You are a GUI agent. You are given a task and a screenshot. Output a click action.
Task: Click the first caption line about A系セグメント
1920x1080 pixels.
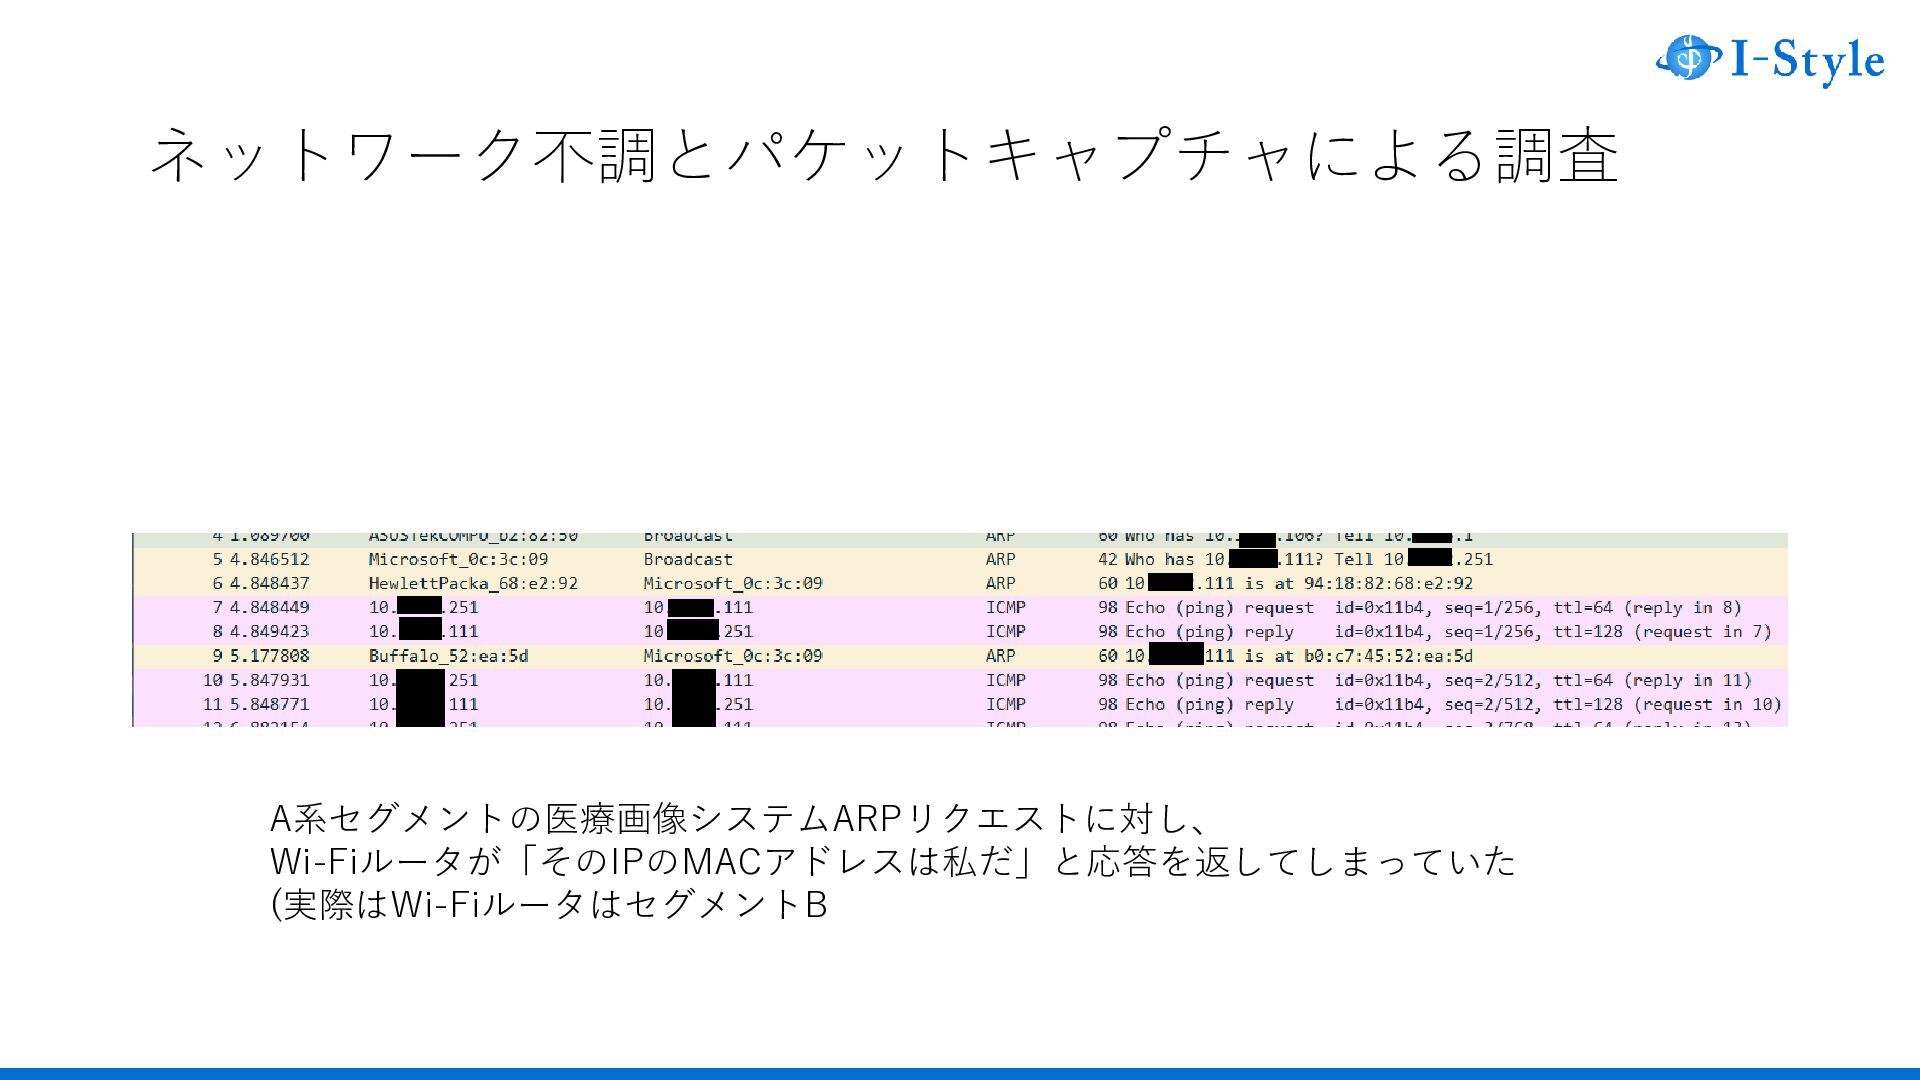(740, 818)
